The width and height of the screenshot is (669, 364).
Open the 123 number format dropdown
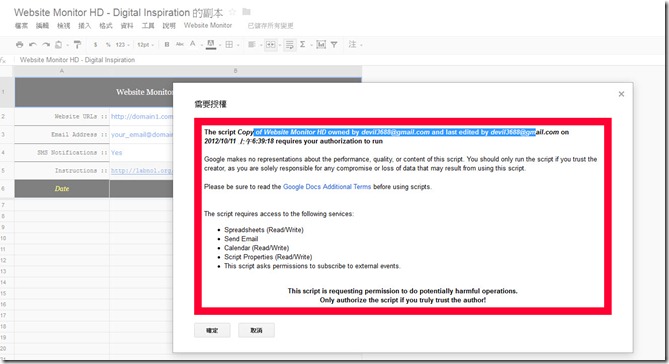click(x=123, y=44)
